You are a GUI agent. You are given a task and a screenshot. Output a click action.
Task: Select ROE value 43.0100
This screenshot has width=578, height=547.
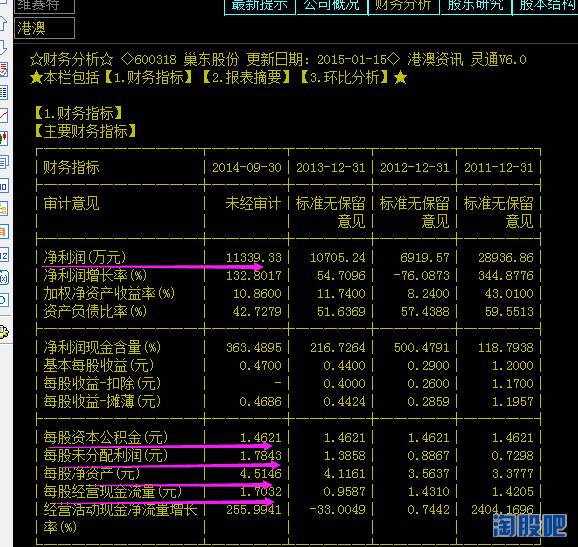pyautogui.click(x=509, y=294)
